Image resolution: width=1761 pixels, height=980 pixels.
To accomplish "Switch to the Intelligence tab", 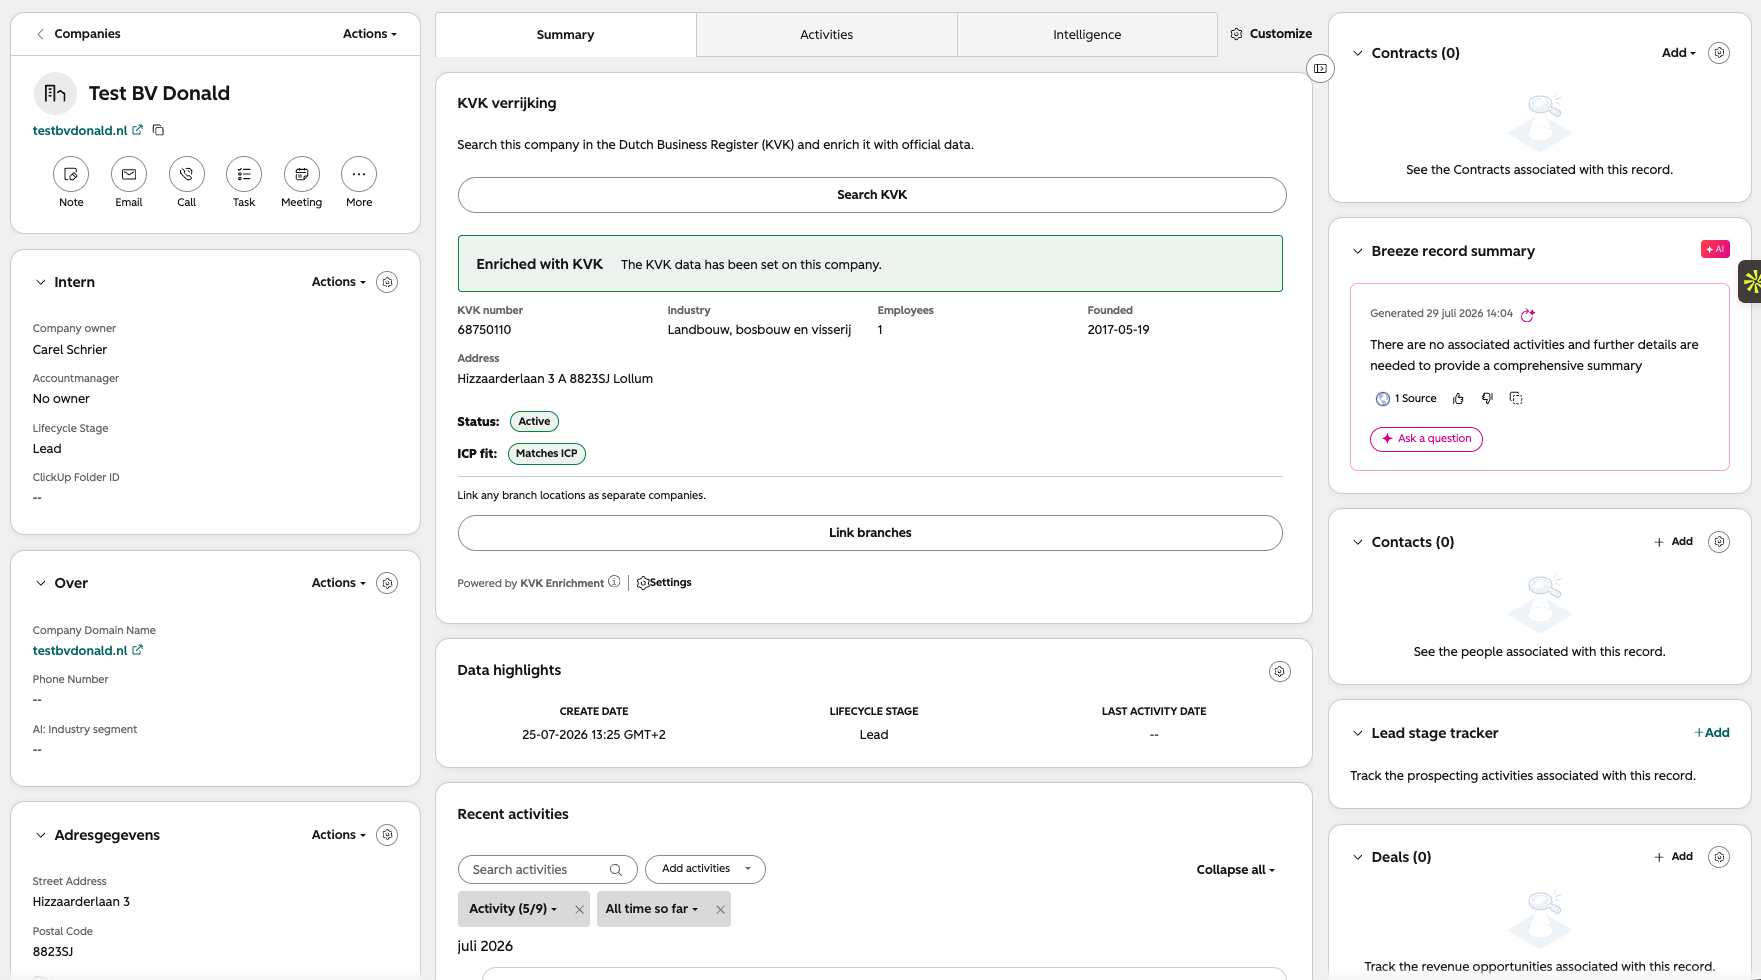I will pyautogui.click(x=1087, y=35).
